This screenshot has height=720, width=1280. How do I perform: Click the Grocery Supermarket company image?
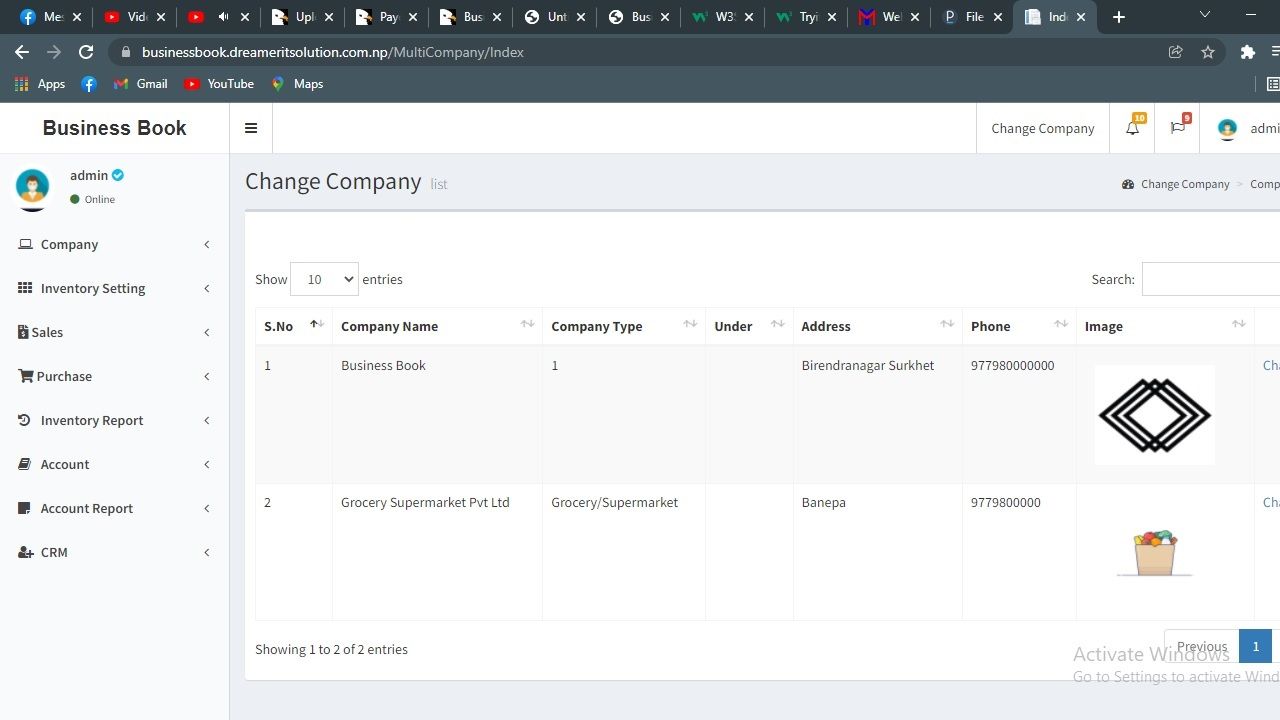(x=1154, y=553)
